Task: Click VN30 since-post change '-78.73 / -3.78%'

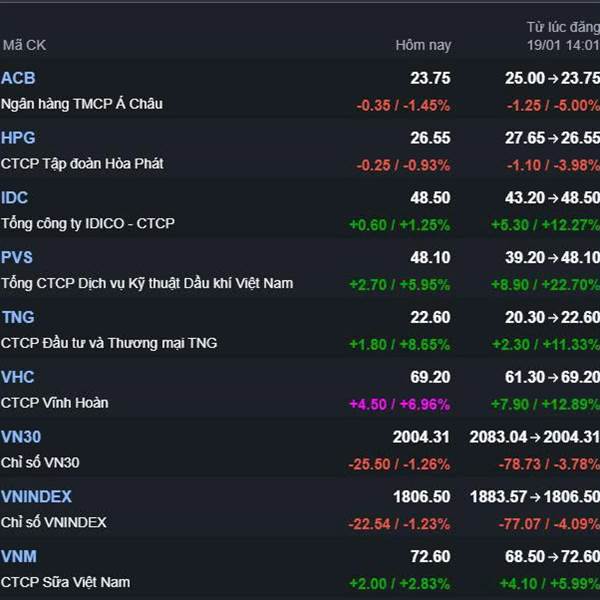Action: (x=549, y=464)
